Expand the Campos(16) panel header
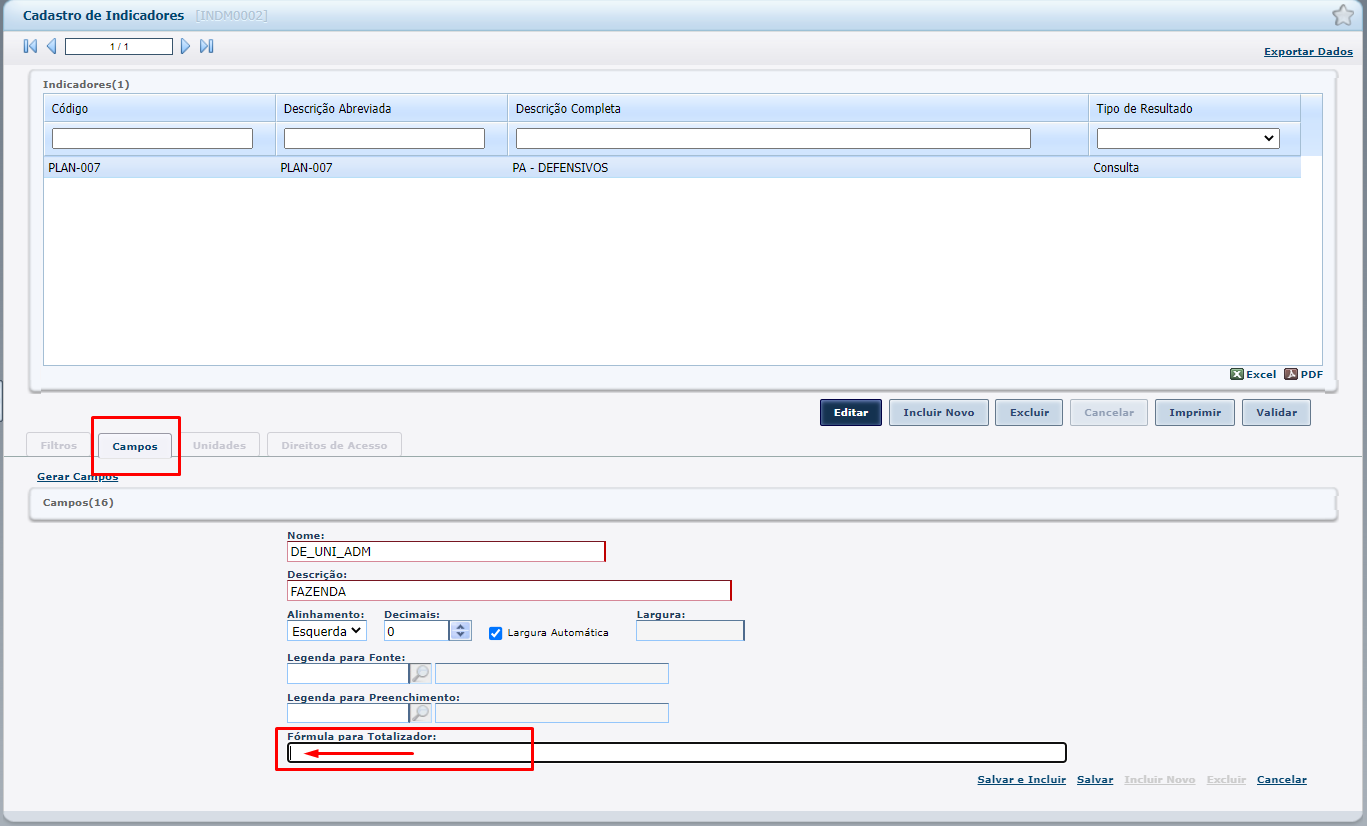The height and width of the screenshot is (826, 1367). pos(683,503)
